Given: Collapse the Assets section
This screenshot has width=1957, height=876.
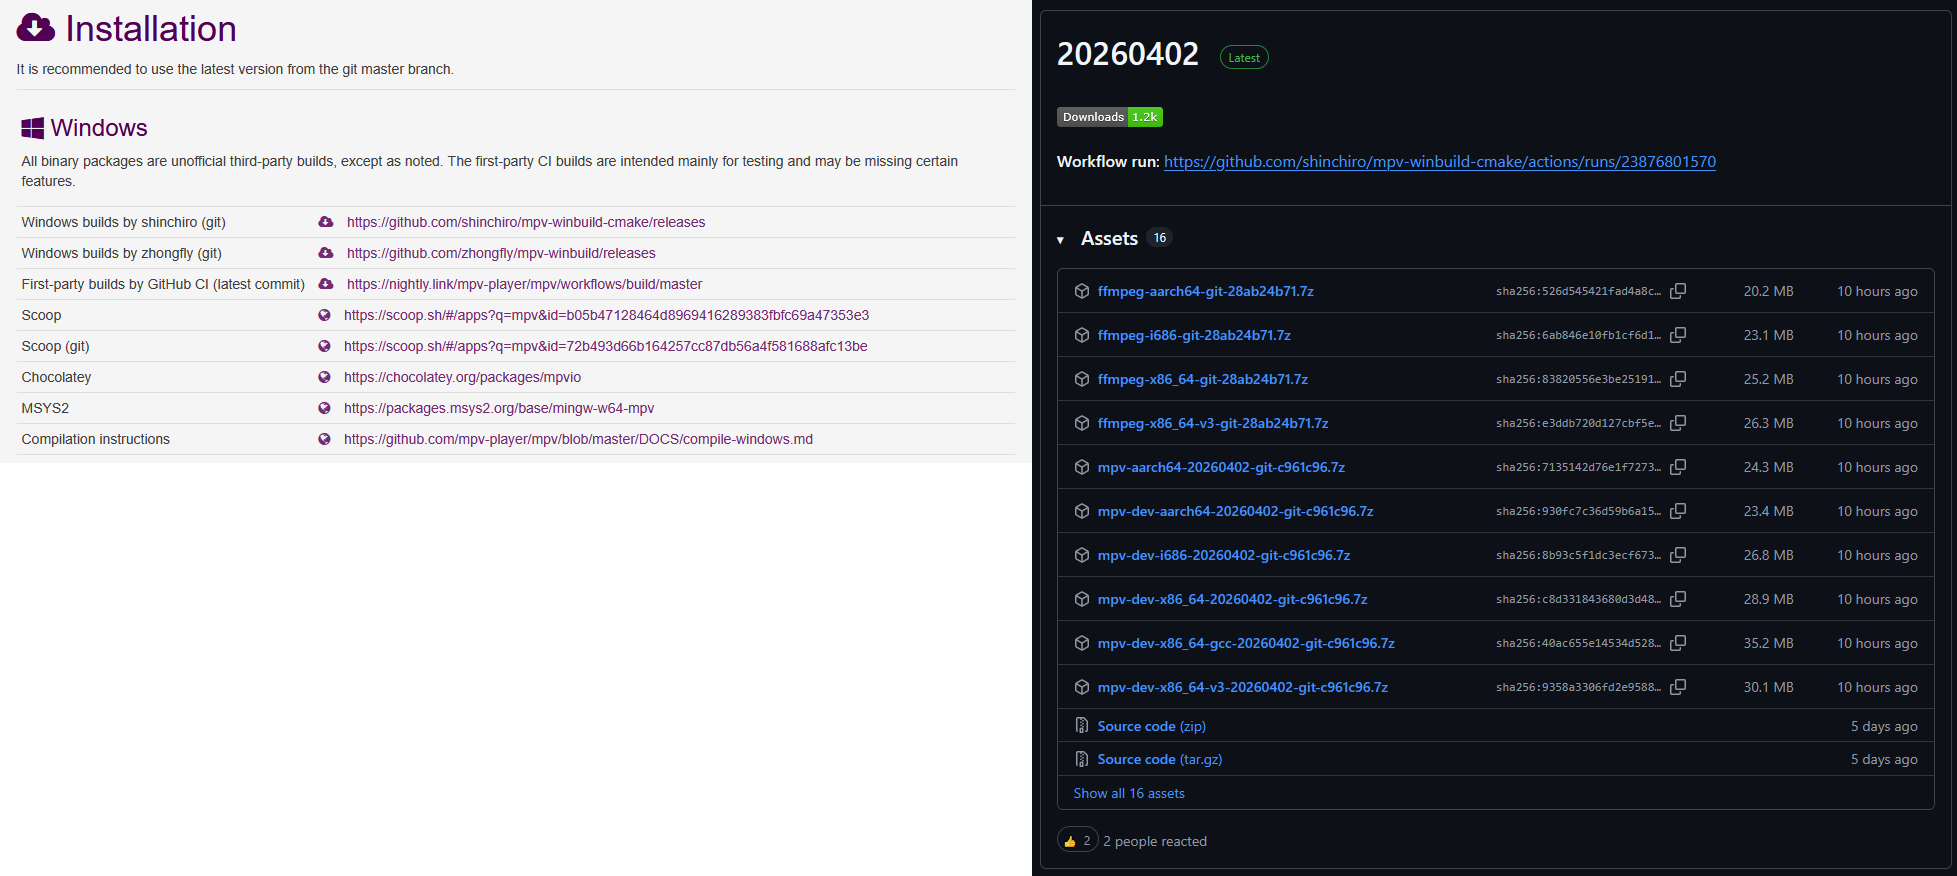Looking at the screenshot, I should [x=1060, y=239].
